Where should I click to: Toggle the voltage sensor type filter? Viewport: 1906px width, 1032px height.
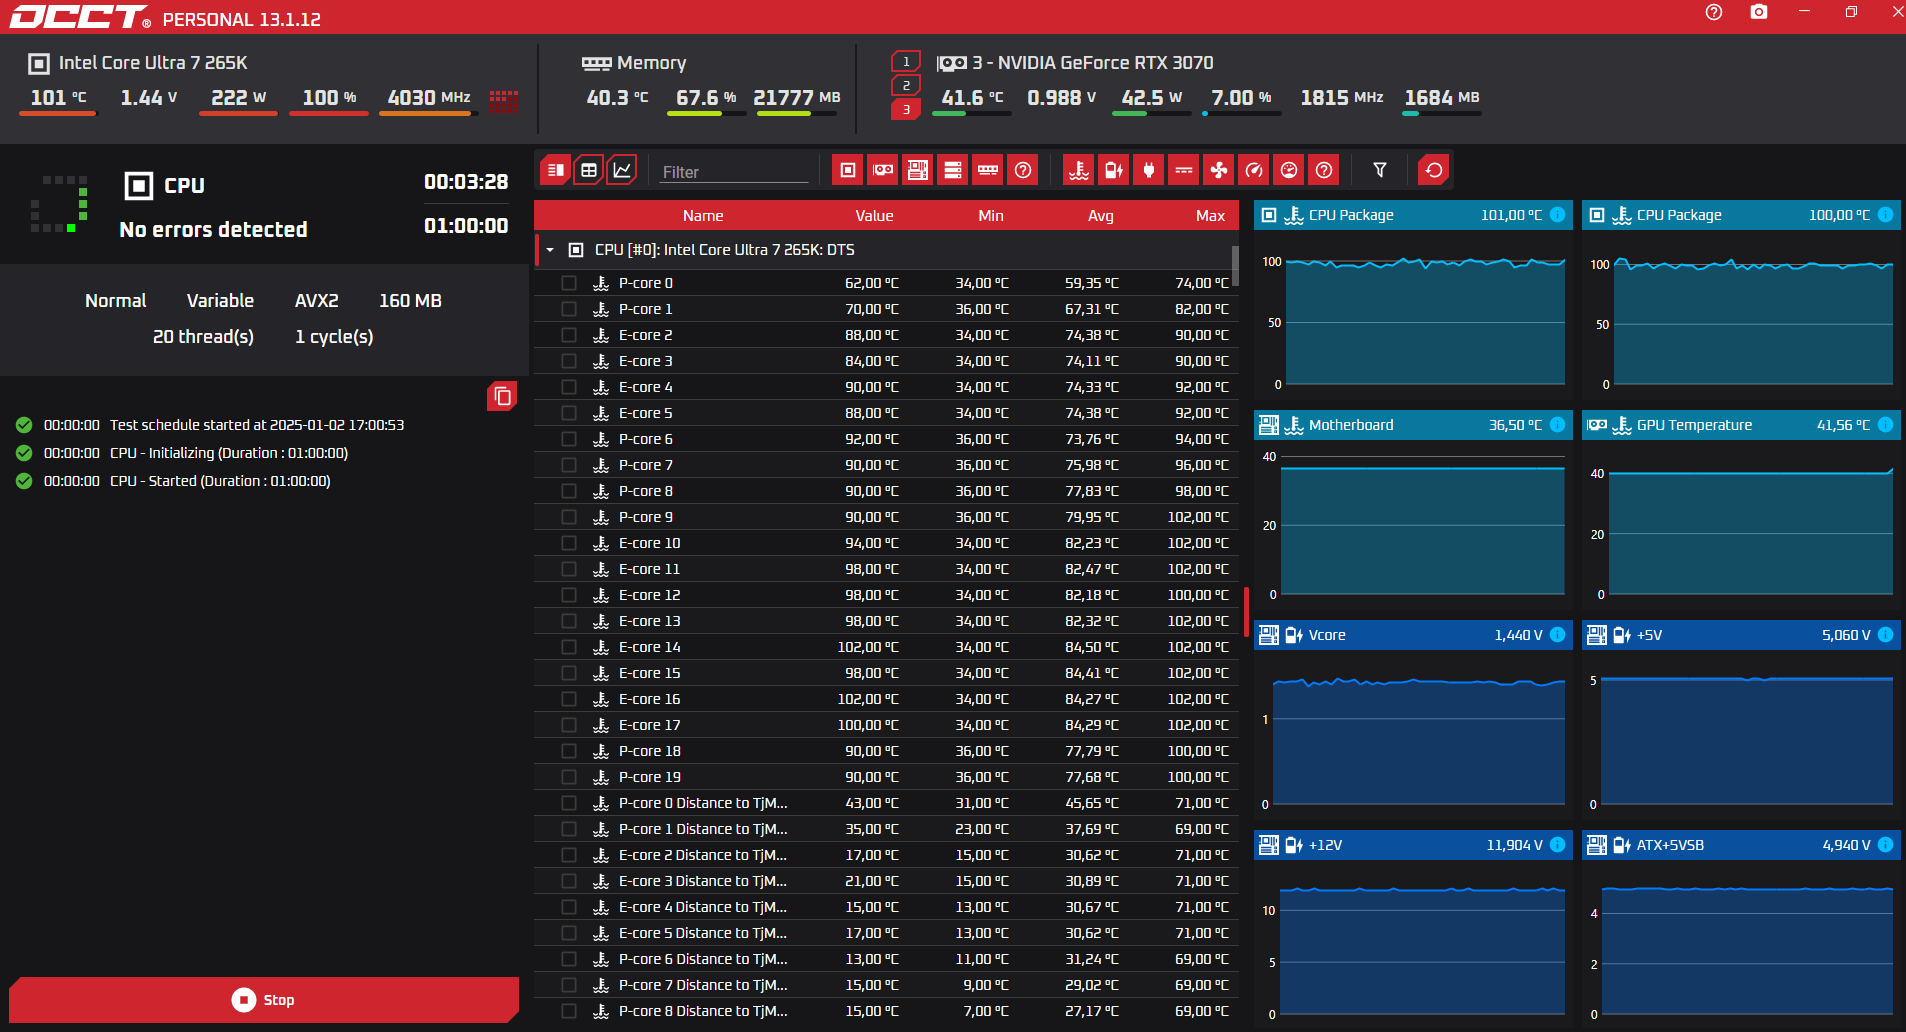click(1114, 170)
